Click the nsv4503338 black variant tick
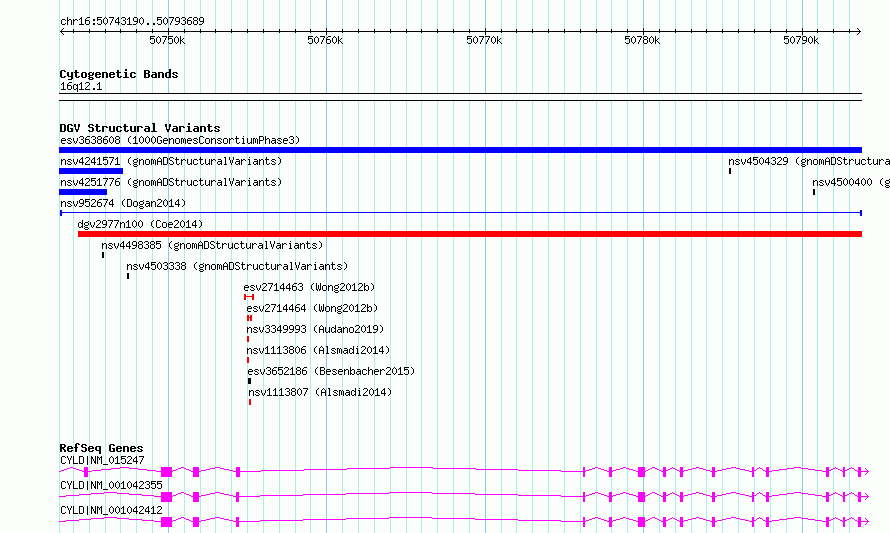 (128, 276)
